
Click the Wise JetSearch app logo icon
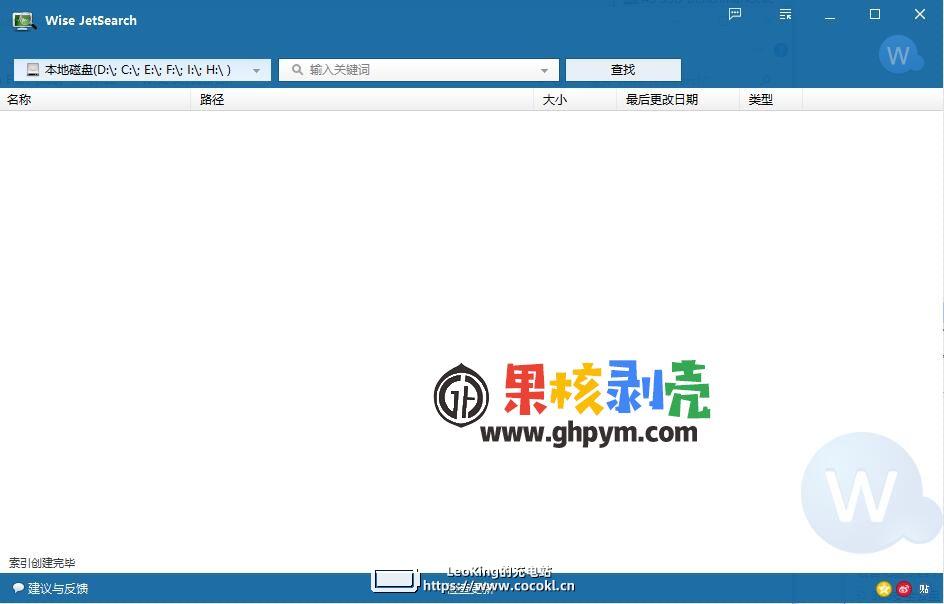click(x=24, y=20)
